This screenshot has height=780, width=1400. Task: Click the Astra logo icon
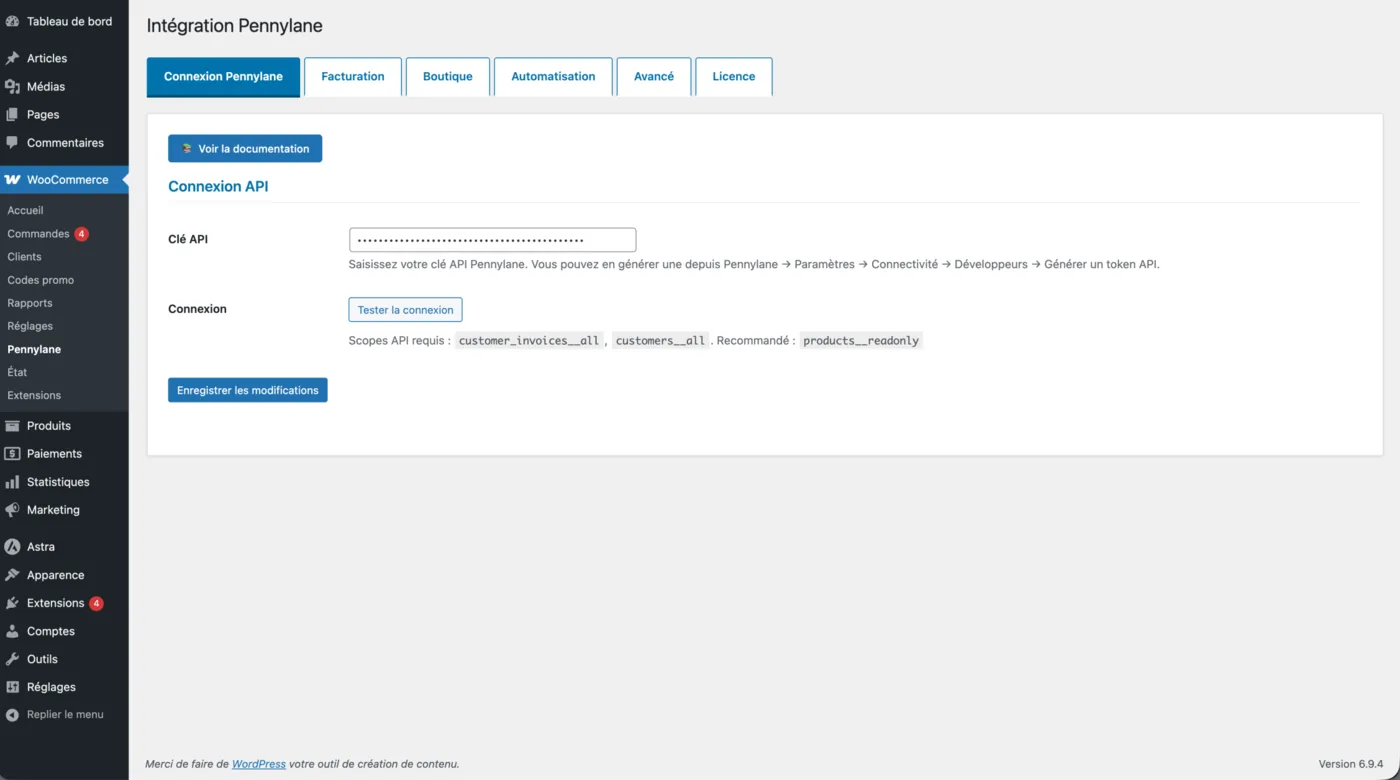pyautogui.click(x=12, y=547)
